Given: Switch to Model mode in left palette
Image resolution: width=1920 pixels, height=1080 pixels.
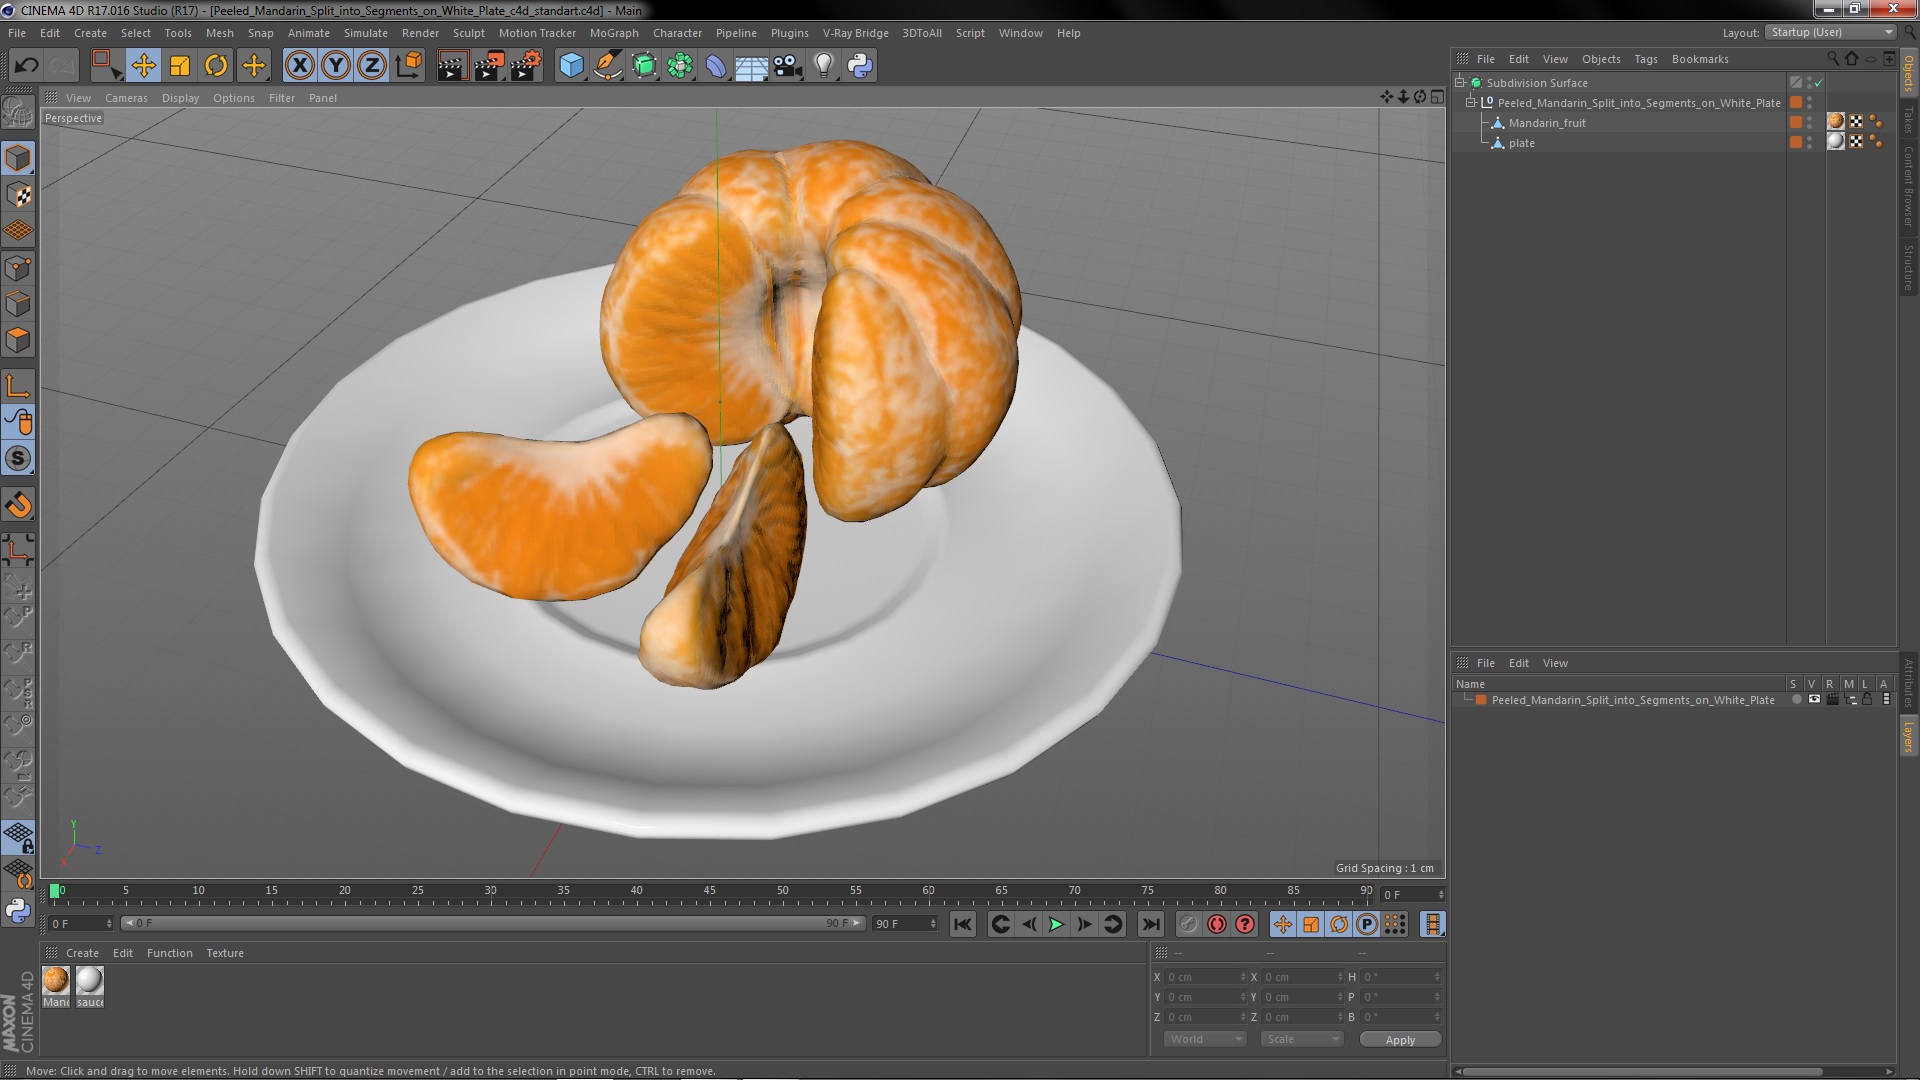Looking at the screenshot, I should (18, 159).
